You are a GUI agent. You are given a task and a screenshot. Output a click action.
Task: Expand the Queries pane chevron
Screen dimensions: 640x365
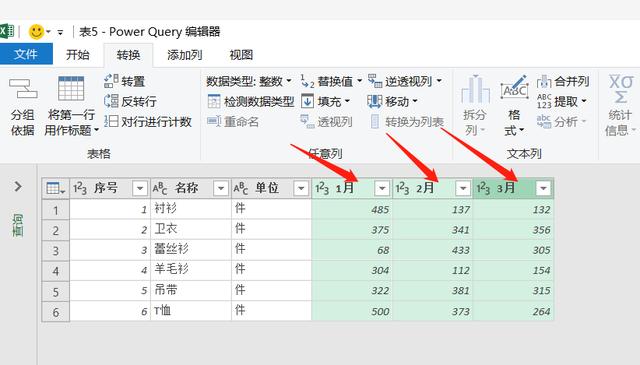(18, 187)
